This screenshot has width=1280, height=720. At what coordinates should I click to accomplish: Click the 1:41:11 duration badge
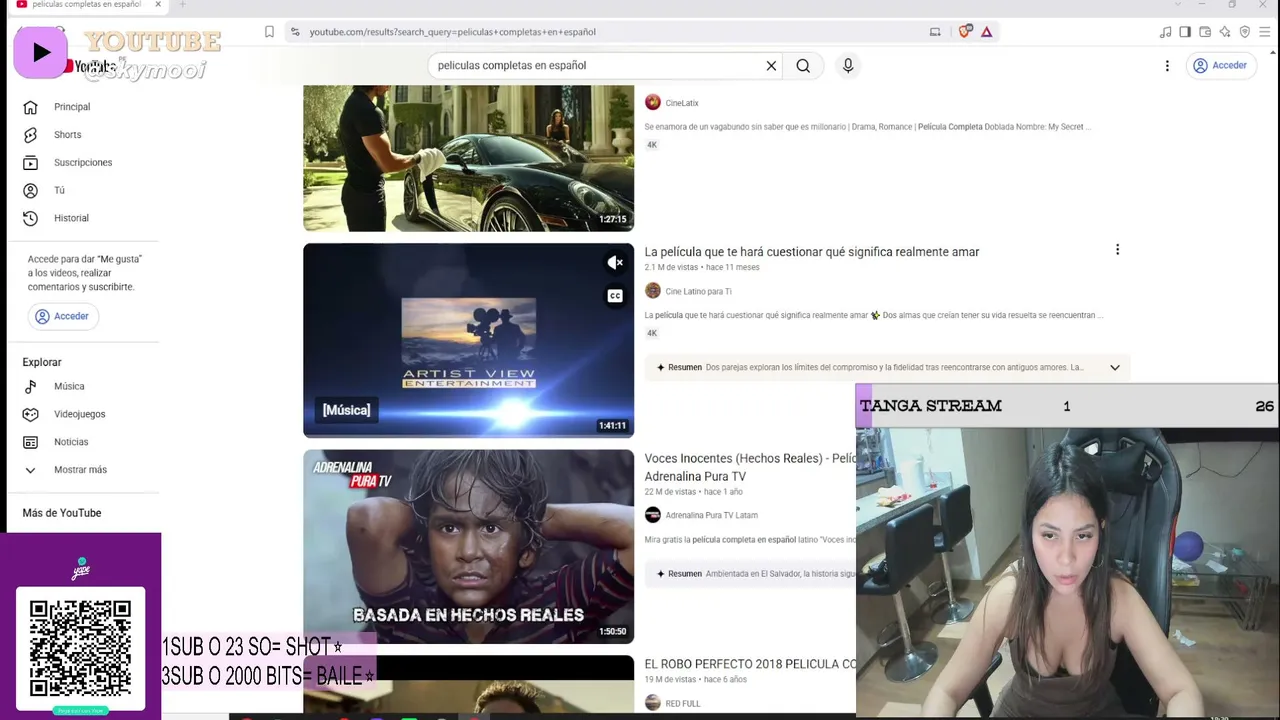[x=612, y=426]
